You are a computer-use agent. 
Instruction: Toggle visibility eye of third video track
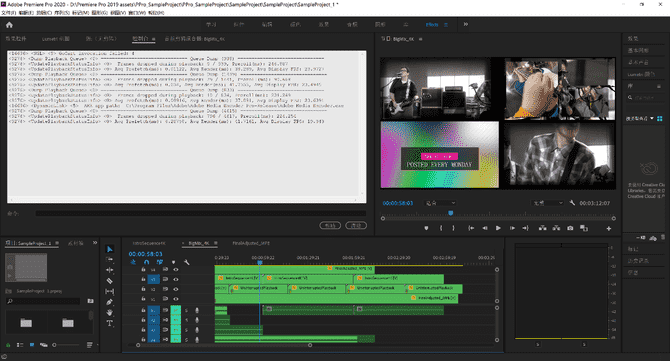click(175, 289)
